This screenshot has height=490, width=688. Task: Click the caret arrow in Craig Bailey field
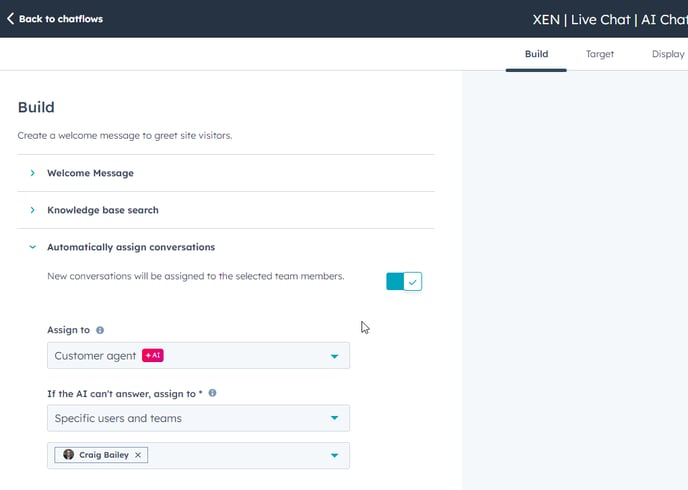[334, 456]
